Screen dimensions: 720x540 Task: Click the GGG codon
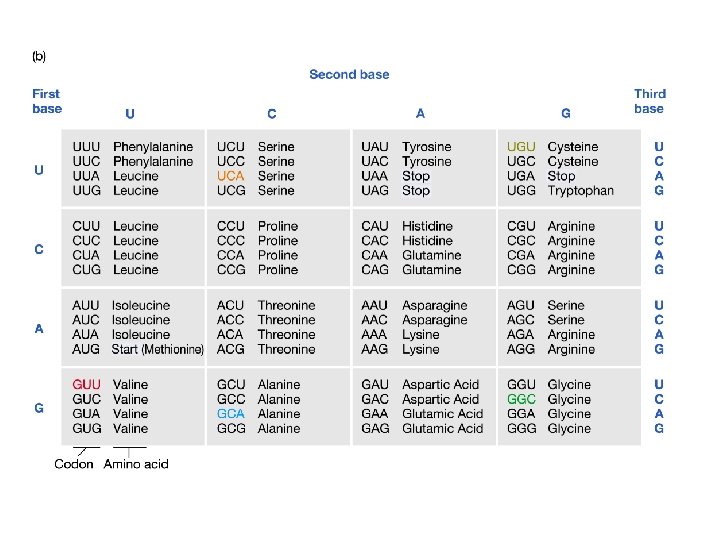click(521, 429)
